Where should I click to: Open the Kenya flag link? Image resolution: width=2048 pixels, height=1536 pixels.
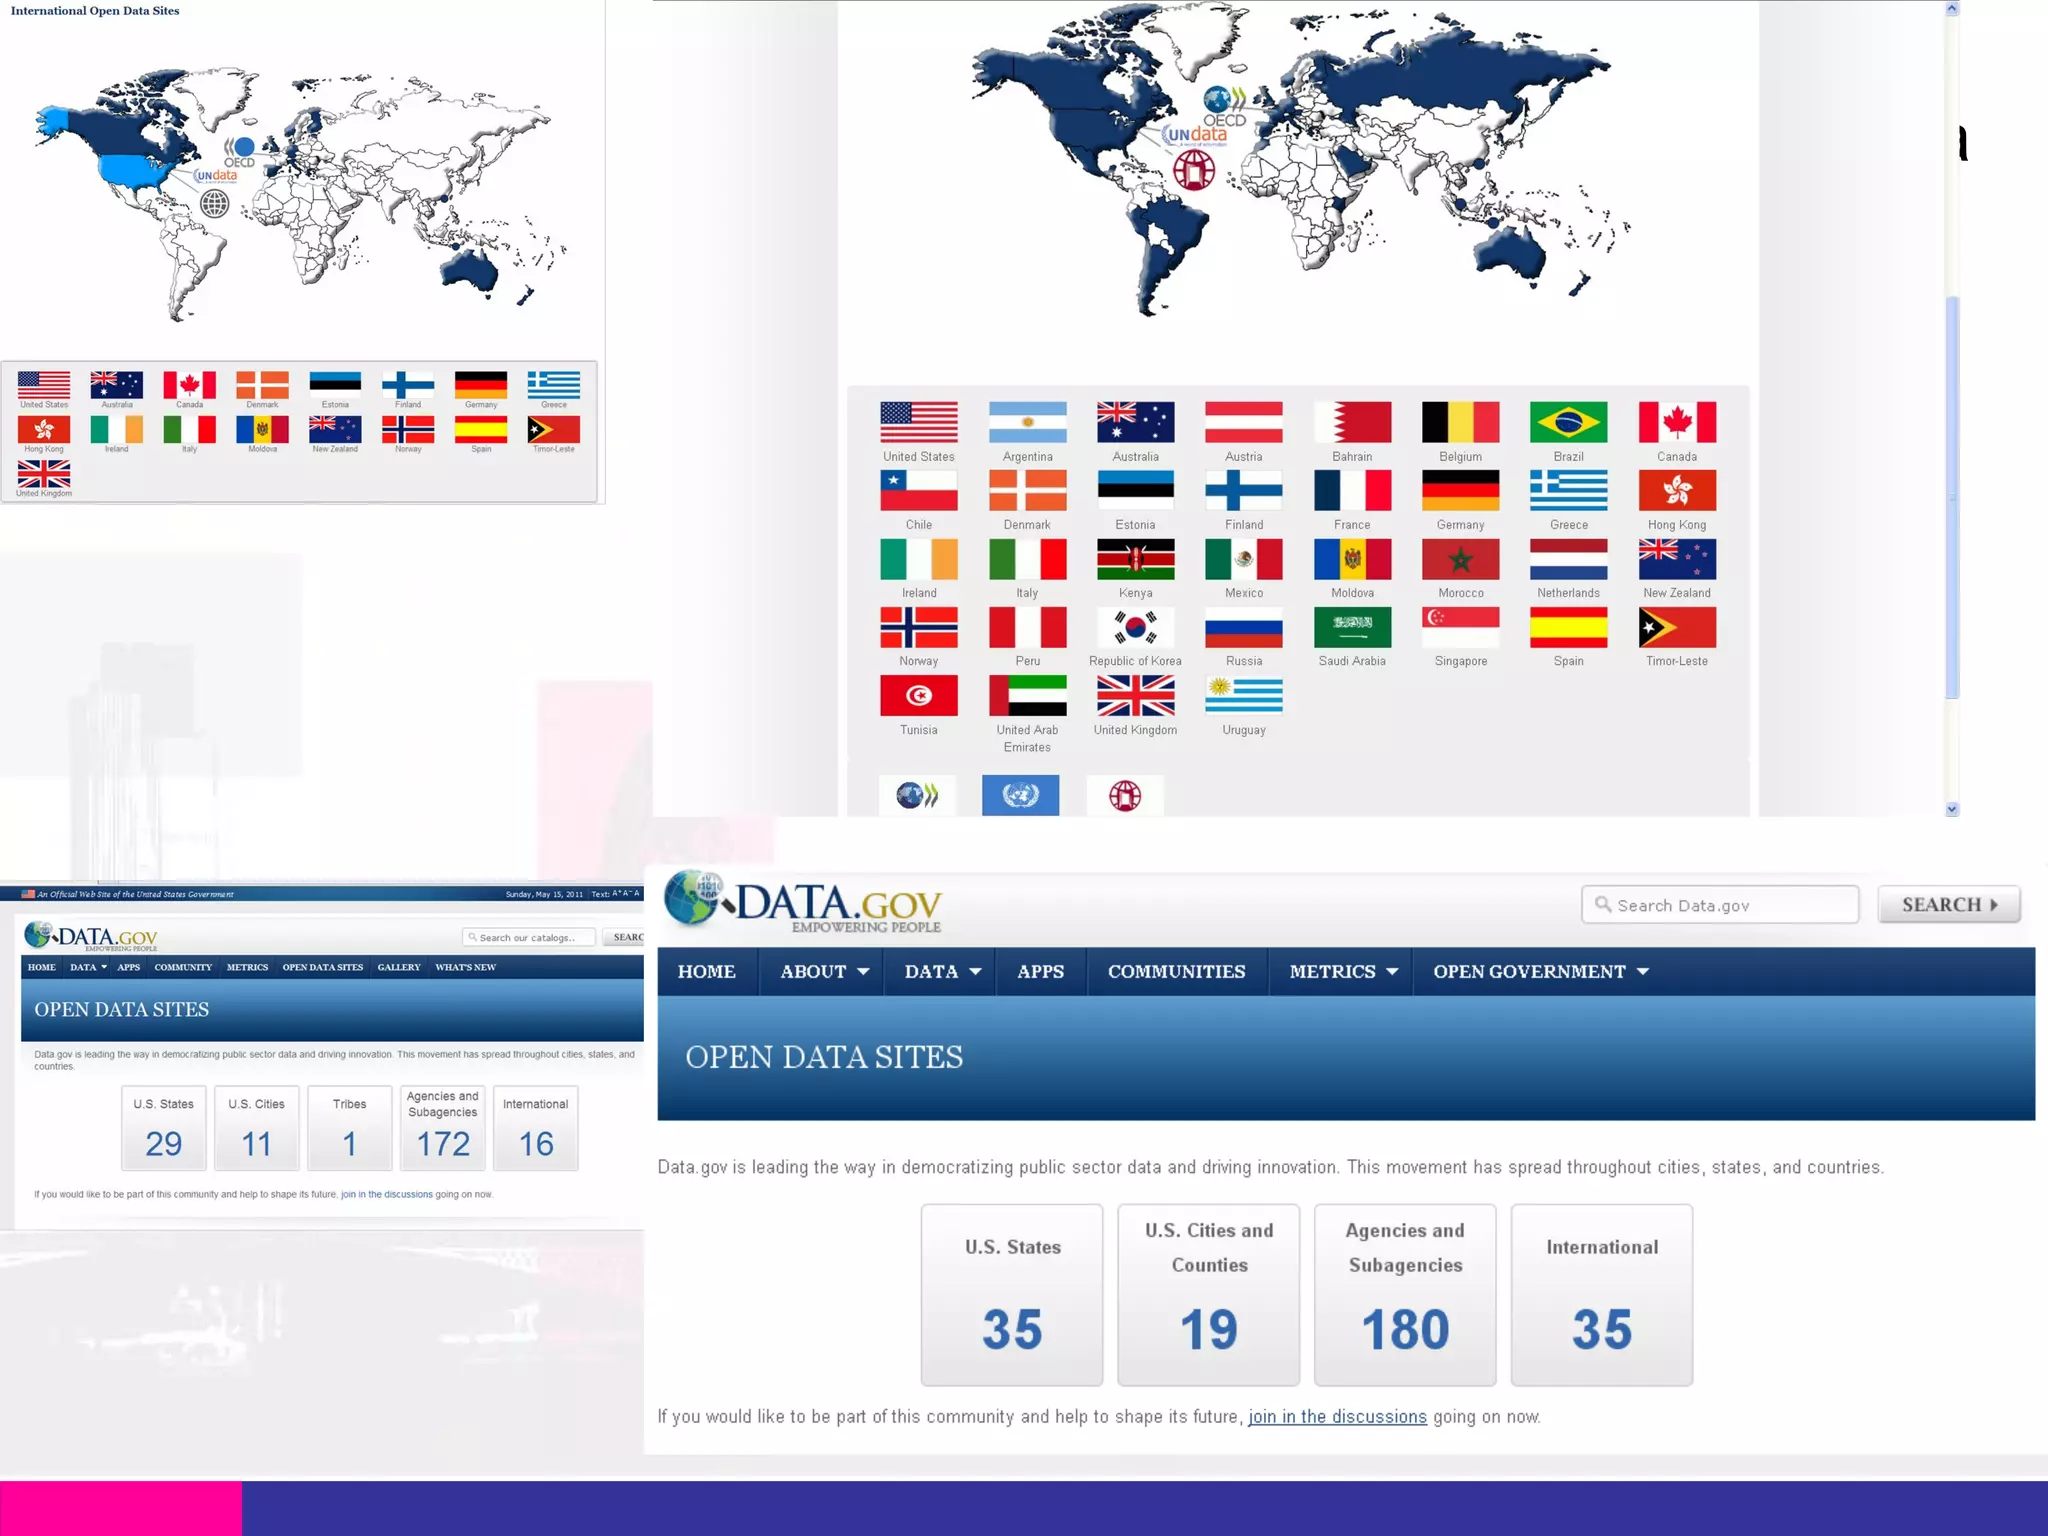coord(1135,559)
